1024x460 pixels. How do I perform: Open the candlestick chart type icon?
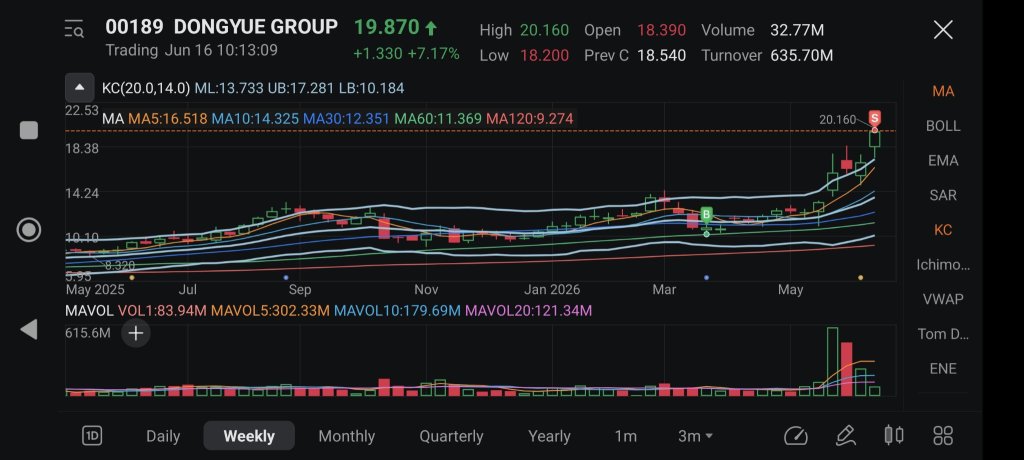[x=893, y=435]
